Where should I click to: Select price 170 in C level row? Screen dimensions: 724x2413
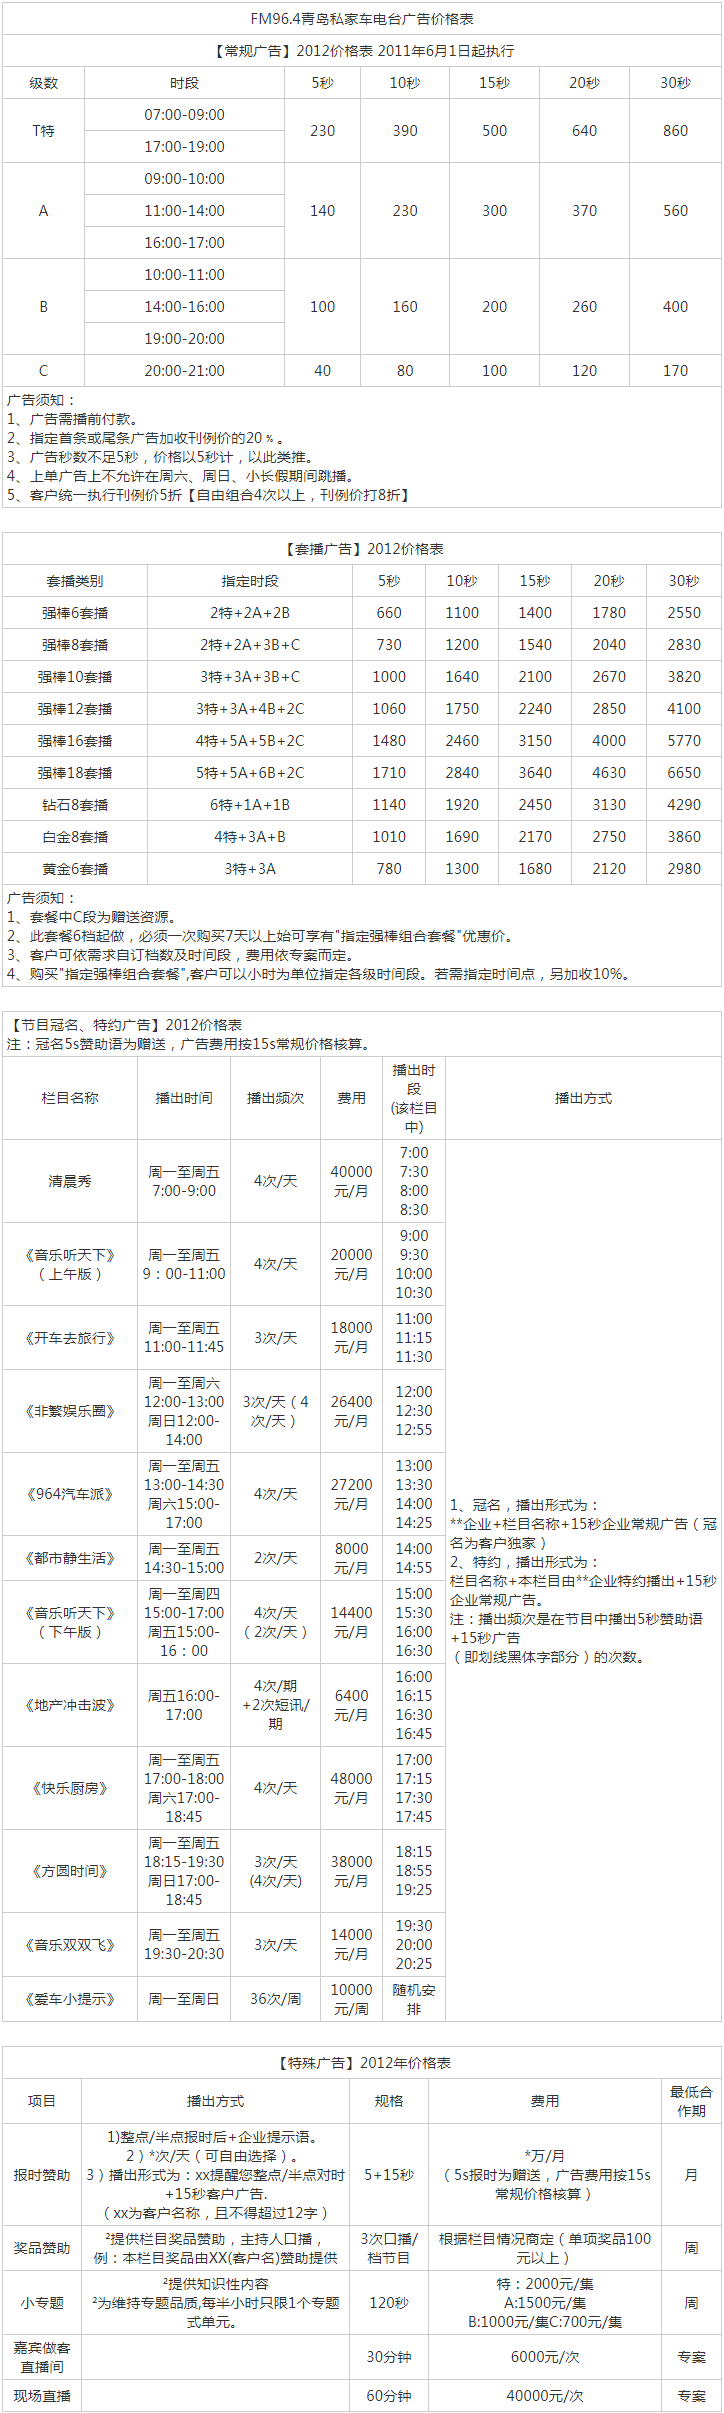(x=675, y=371)
